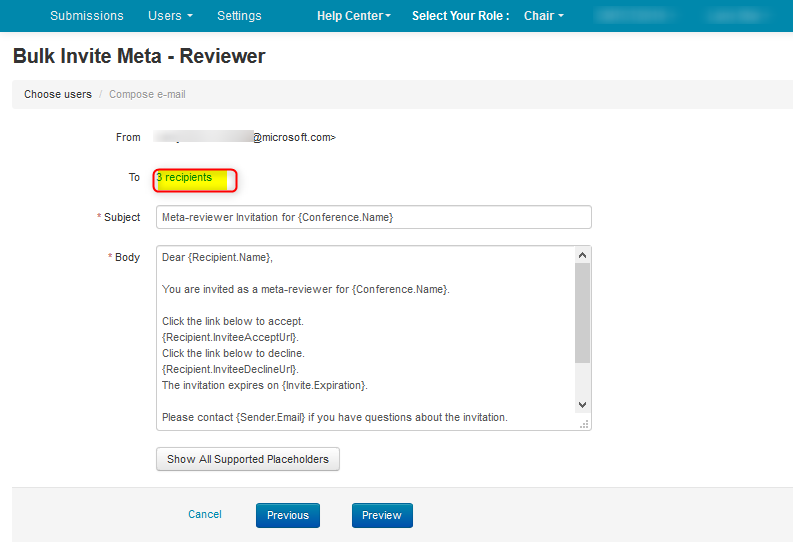Open the Settings menu item

[239, 16]
